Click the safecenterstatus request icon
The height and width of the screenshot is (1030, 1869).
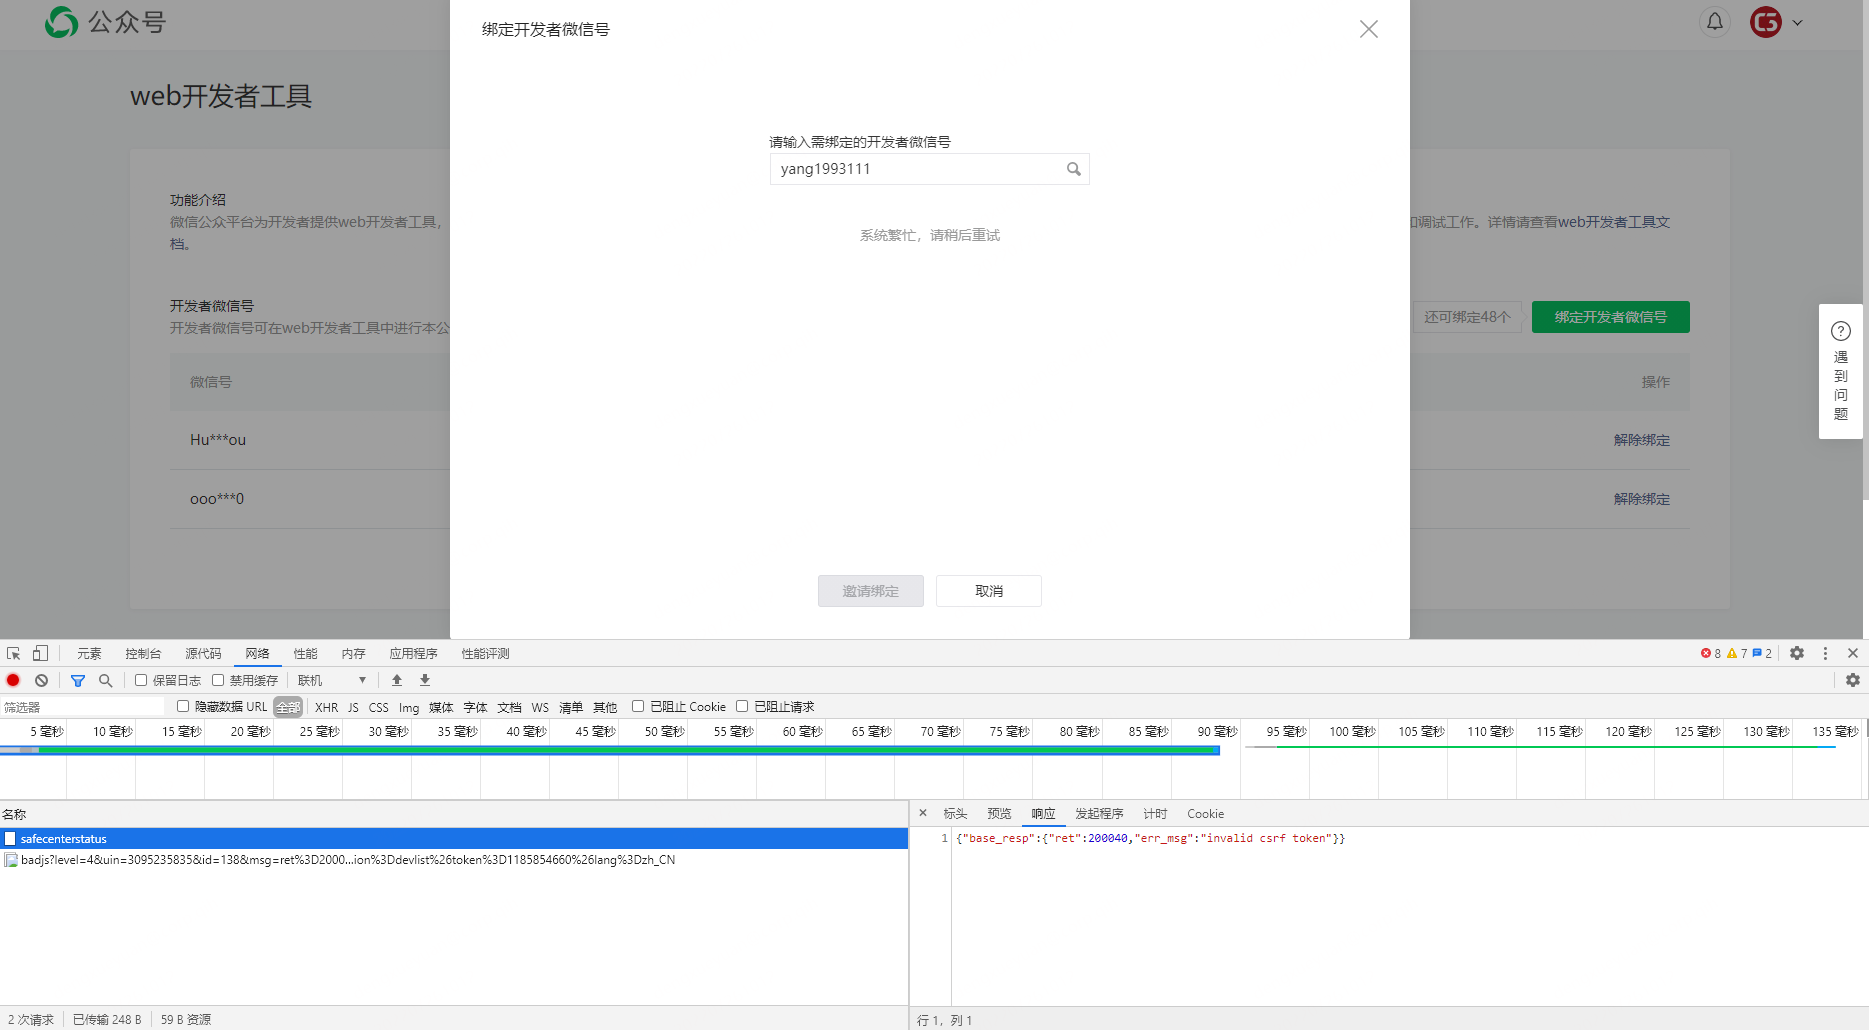coord(10,839)
